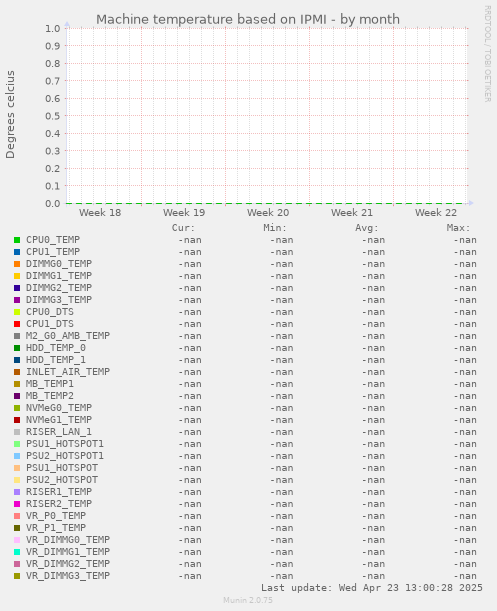Viewport: 497px width, 611px height.
Task: Click the 'Week 19' x-axis label
Action: (184, 213)
